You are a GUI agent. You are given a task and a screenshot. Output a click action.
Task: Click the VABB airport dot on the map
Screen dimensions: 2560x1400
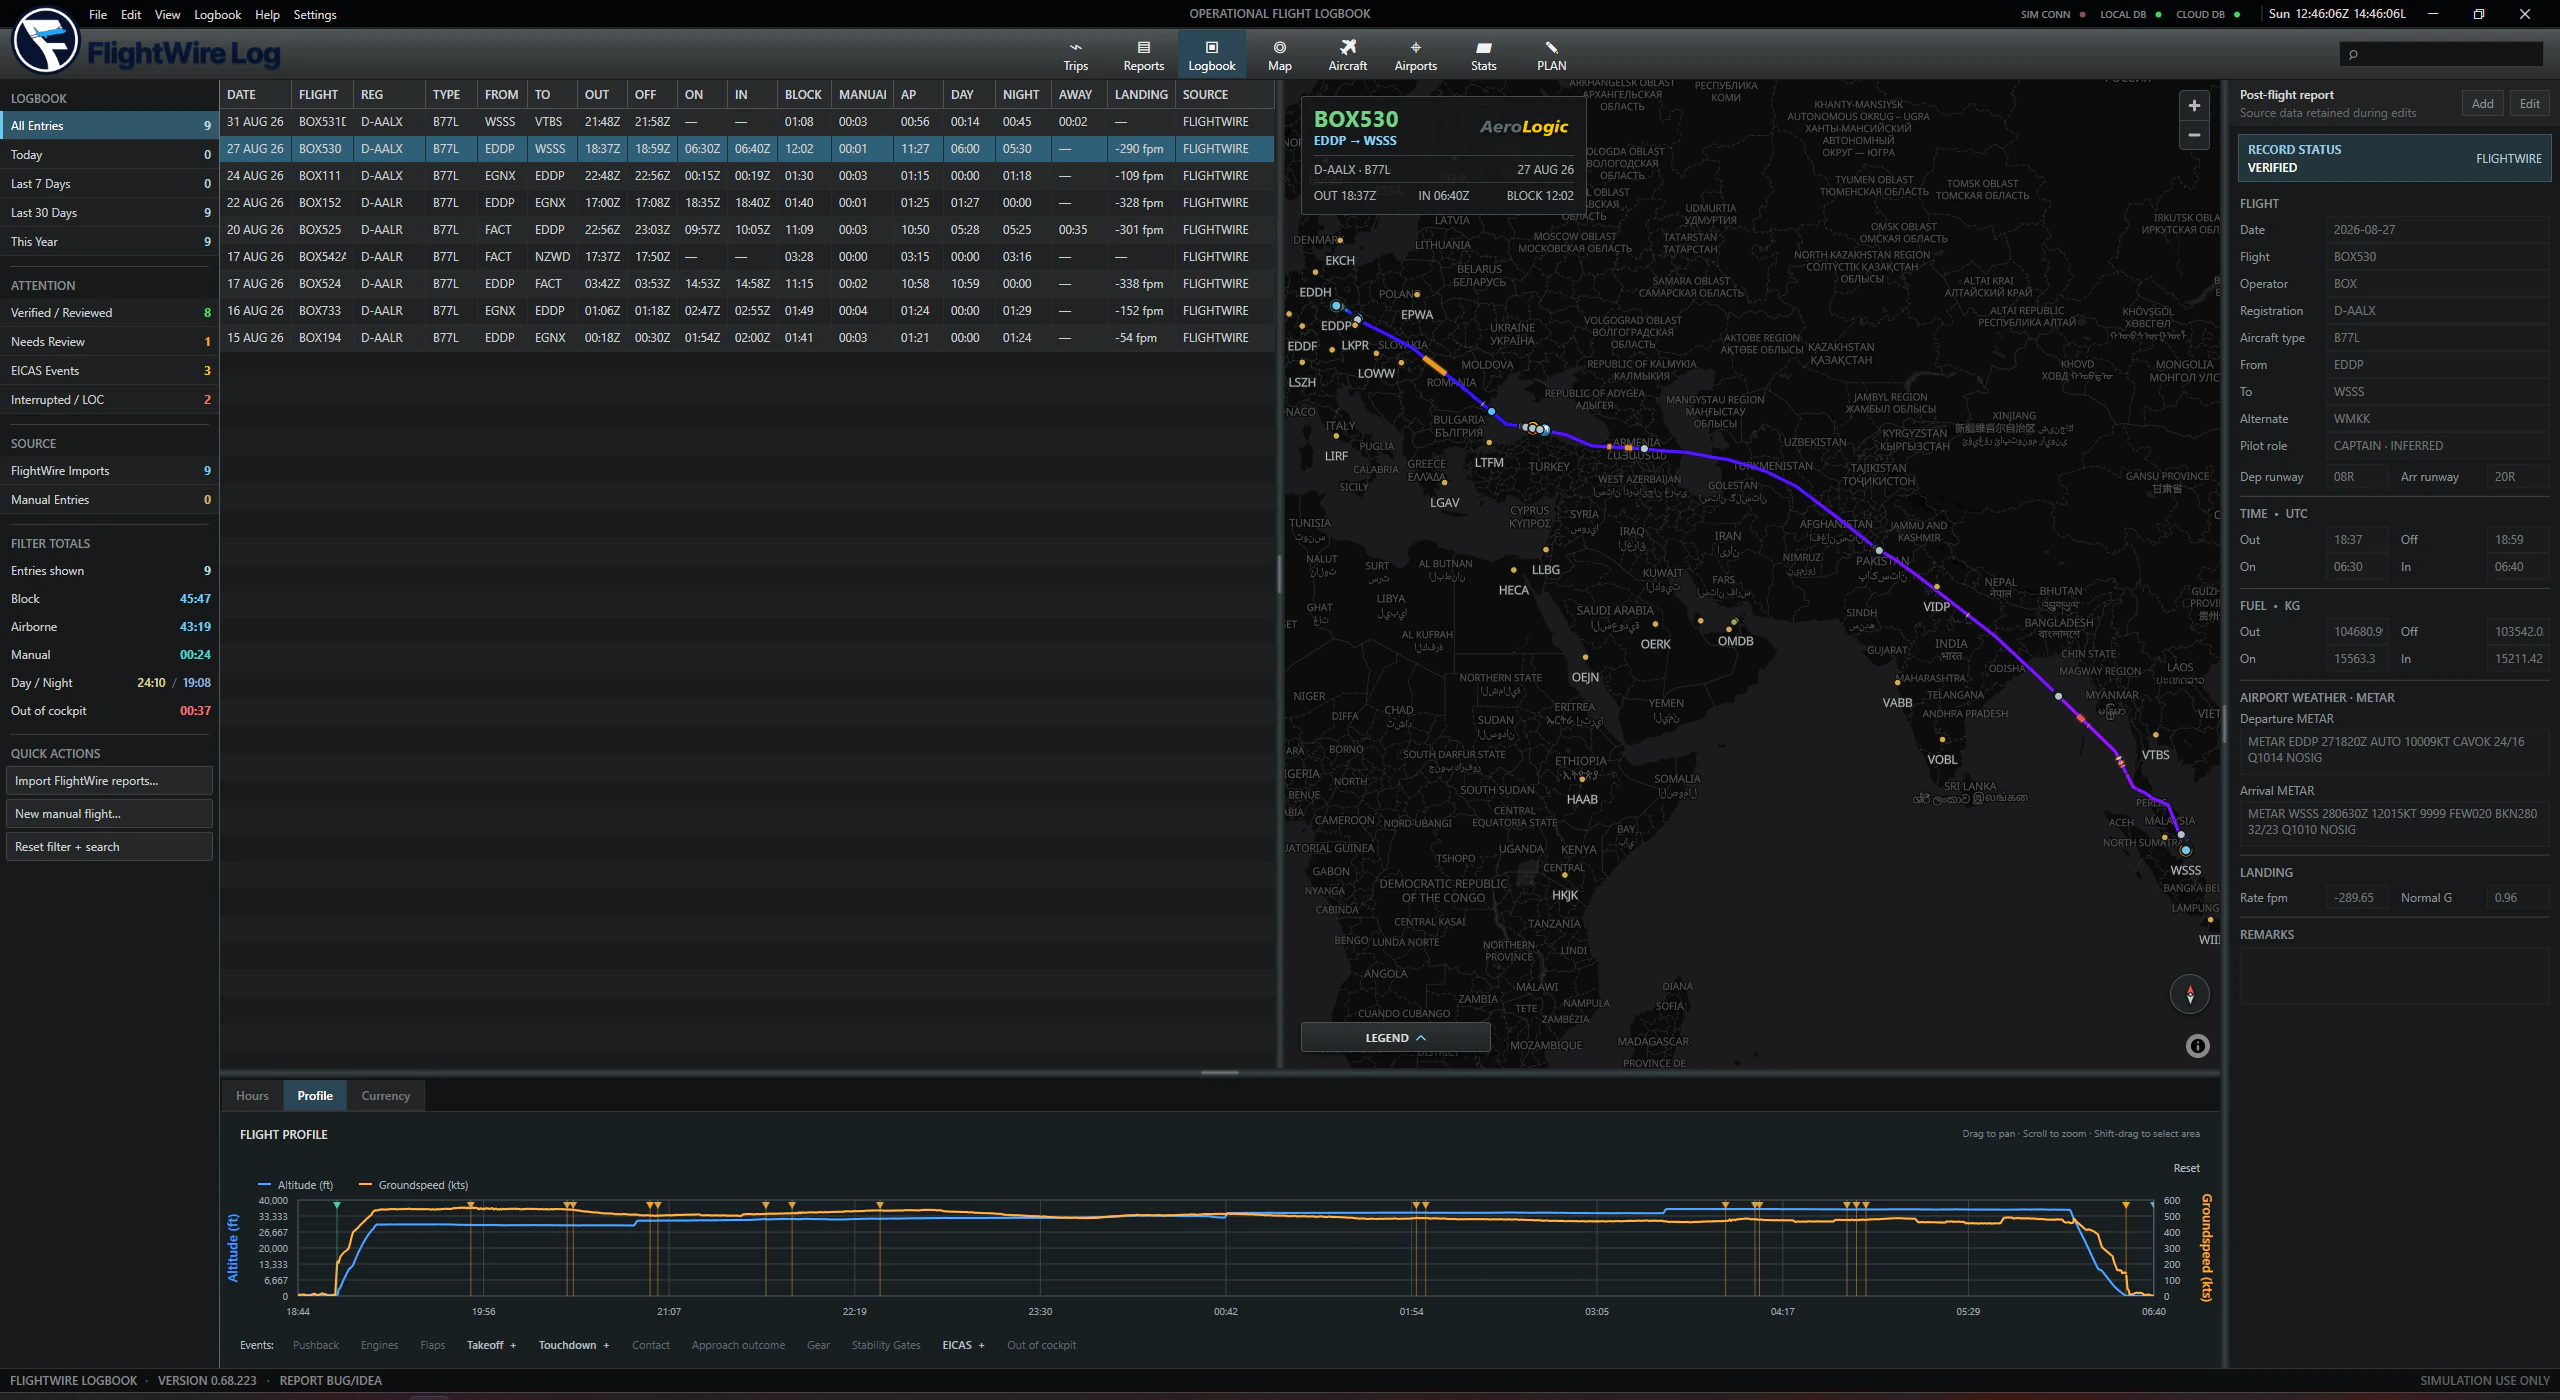(1898, 683)
